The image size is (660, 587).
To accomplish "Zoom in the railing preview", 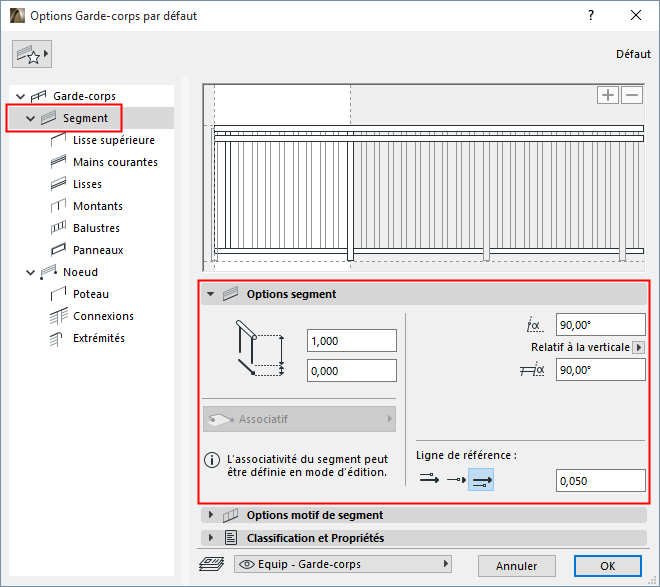I will tap(607, 95).
